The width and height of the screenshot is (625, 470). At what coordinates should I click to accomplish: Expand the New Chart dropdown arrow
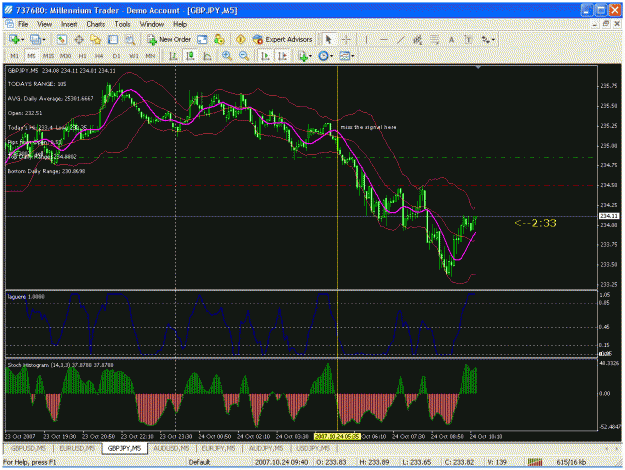(x=23, y=39)
